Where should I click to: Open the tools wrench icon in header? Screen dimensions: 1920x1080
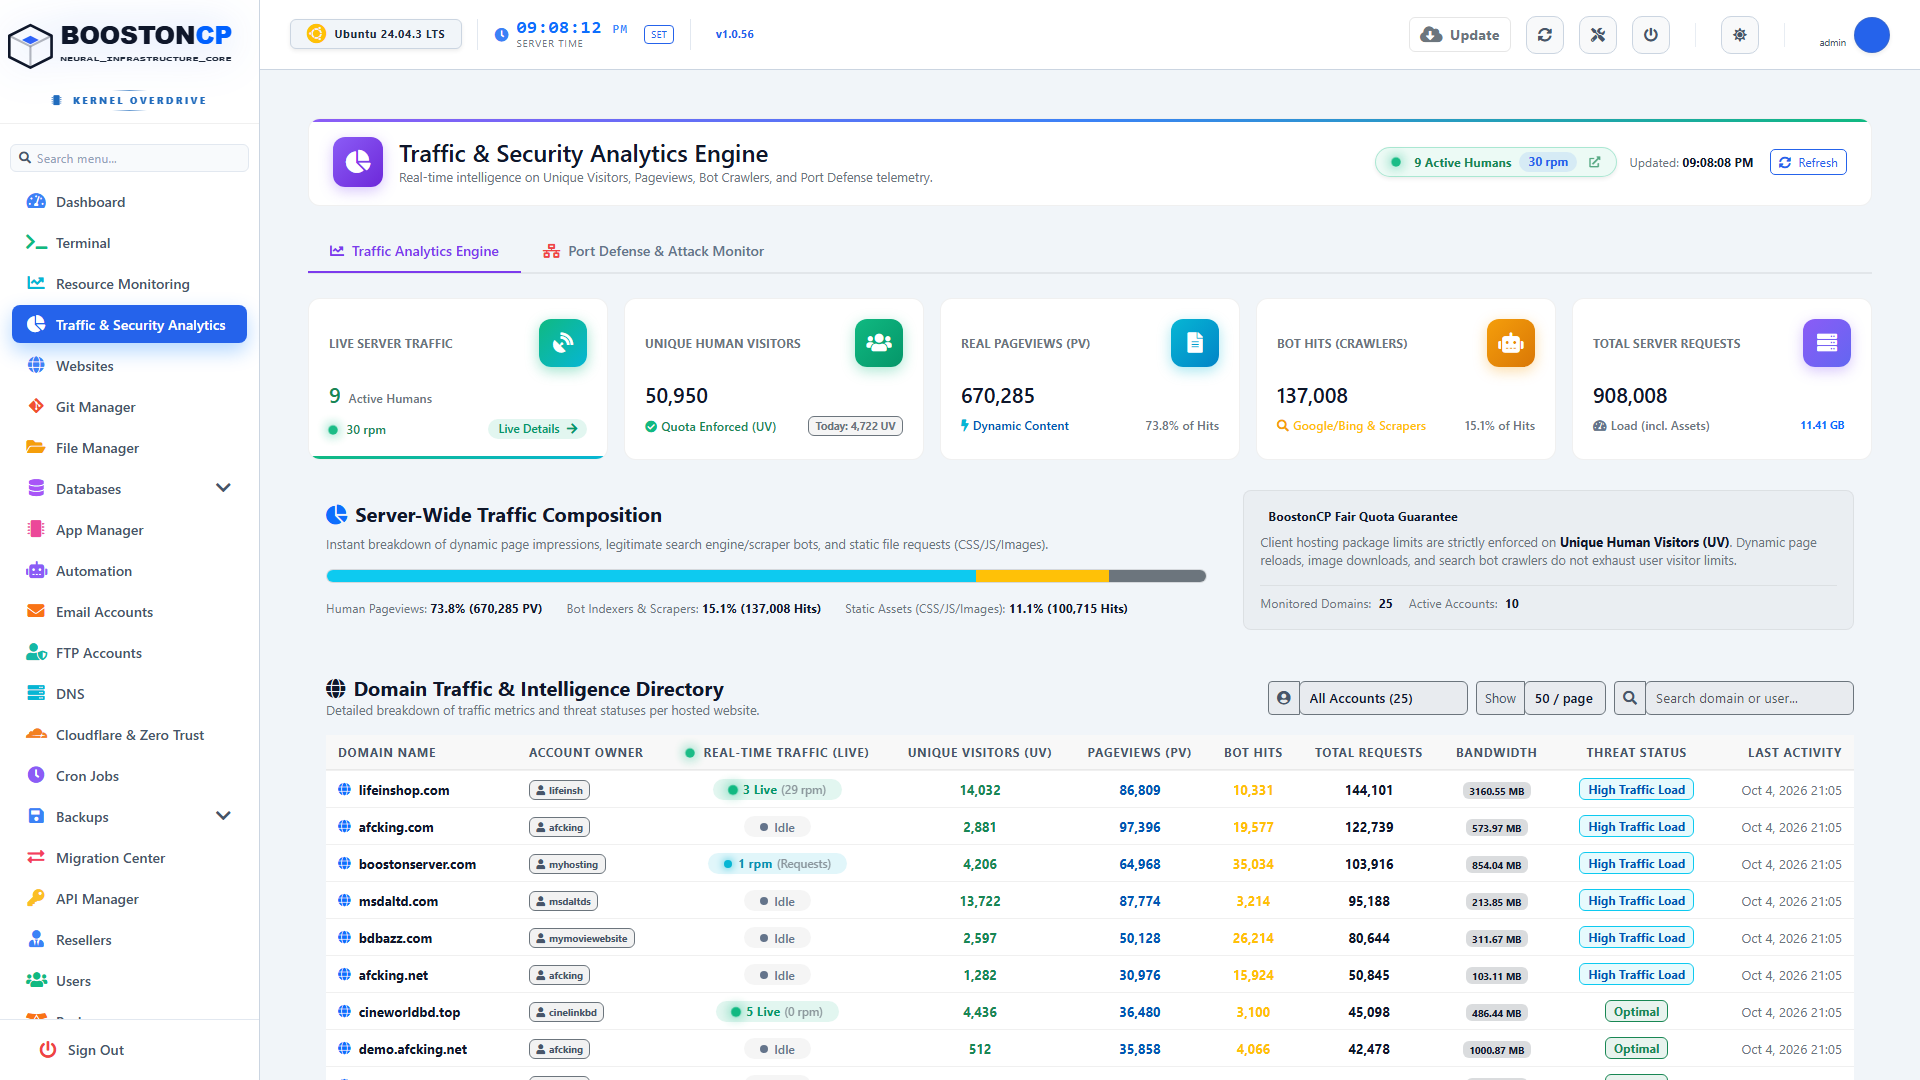(x=1598, y=35)
